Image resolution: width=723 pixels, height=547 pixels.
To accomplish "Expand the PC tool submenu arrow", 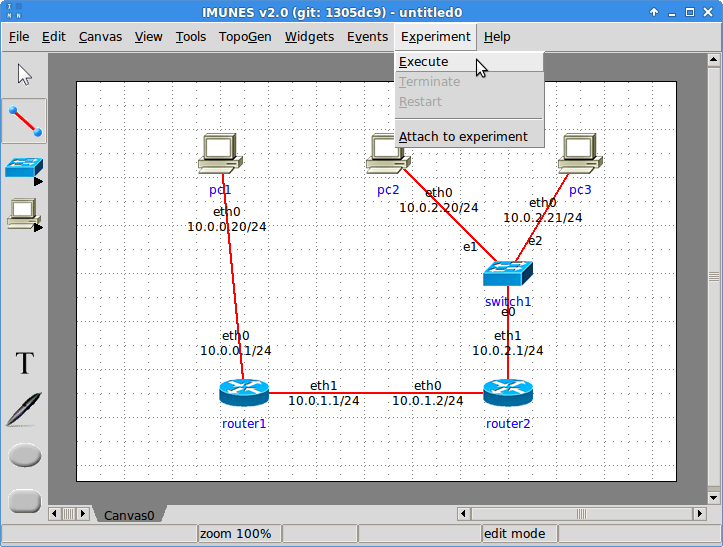I will [38, 227].
